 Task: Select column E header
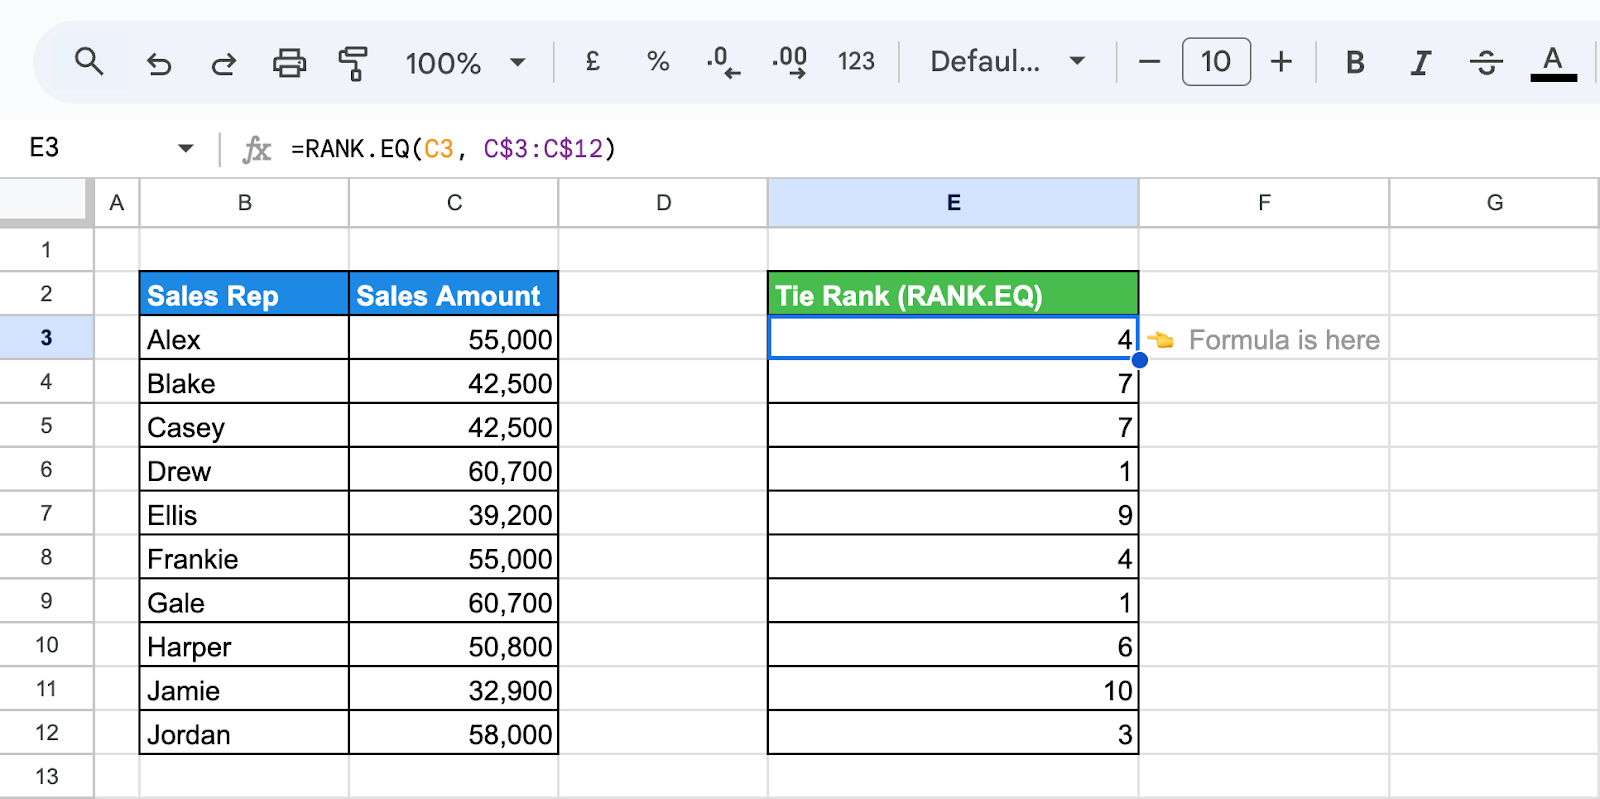[x=953, y=203]
